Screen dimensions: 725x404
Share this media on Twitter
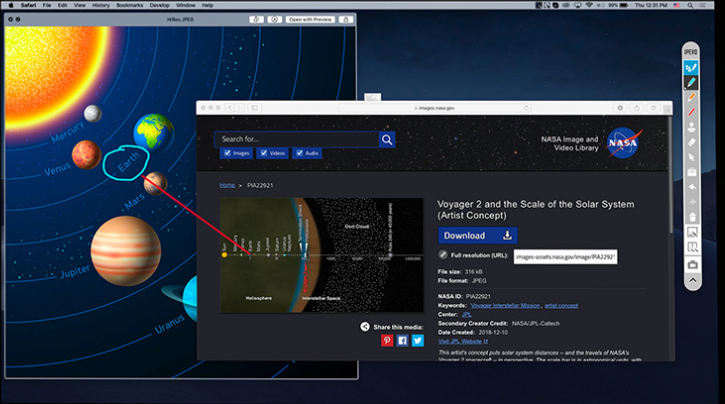pos(418,340)
